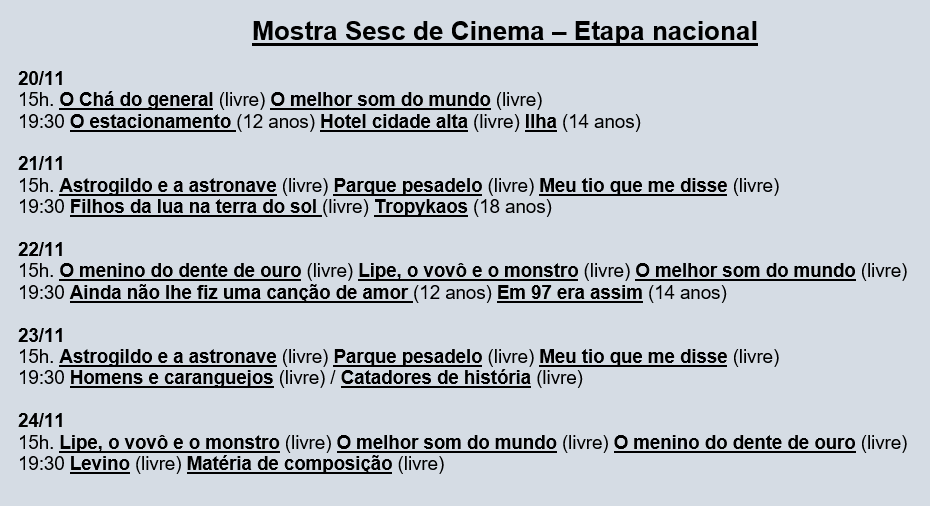Open Filhos da lua na terra do sol
Viewport: 930px width, 506px height.
pyautogui.click(x=196, y=207)
